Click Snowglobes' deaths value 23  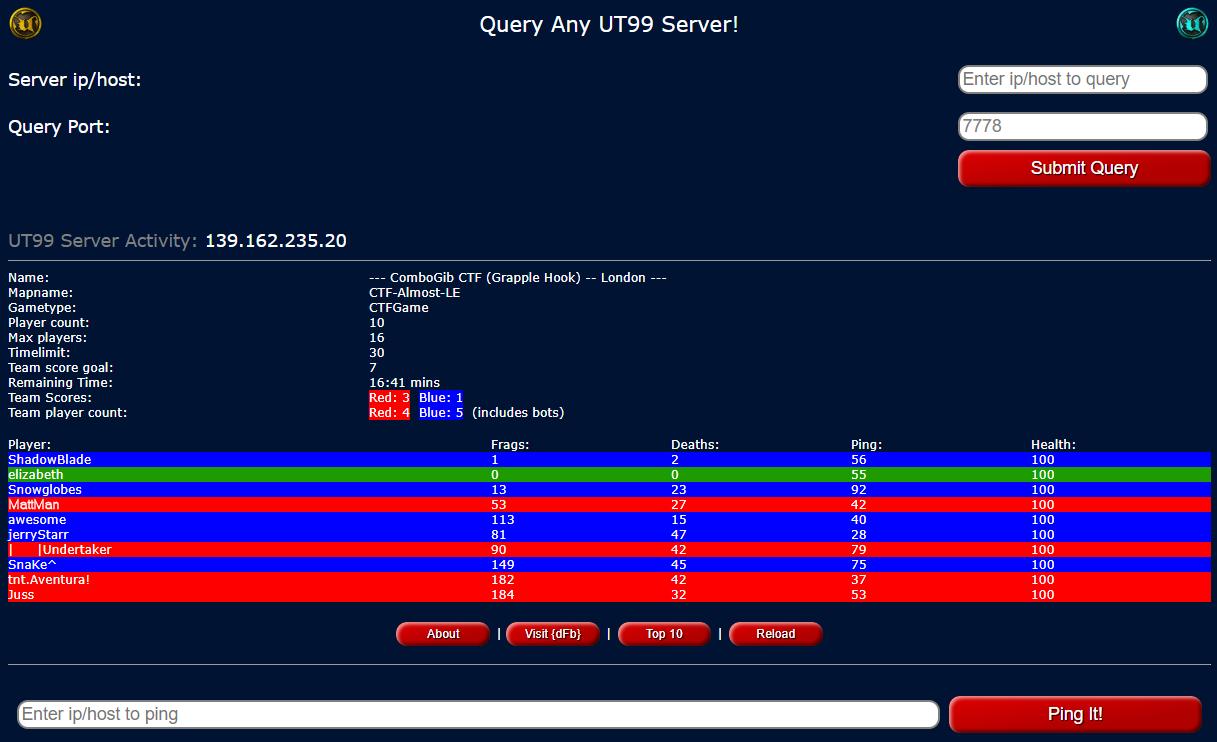coord(679,490)
